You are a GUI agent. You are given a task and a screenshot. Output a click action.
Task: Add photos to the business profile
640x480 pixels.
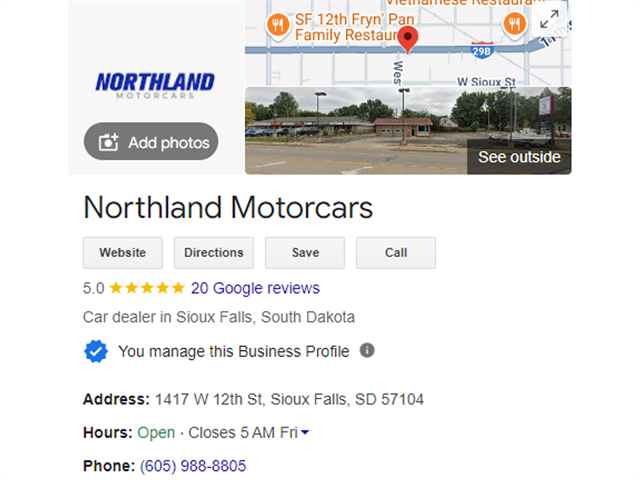(151, 142)
